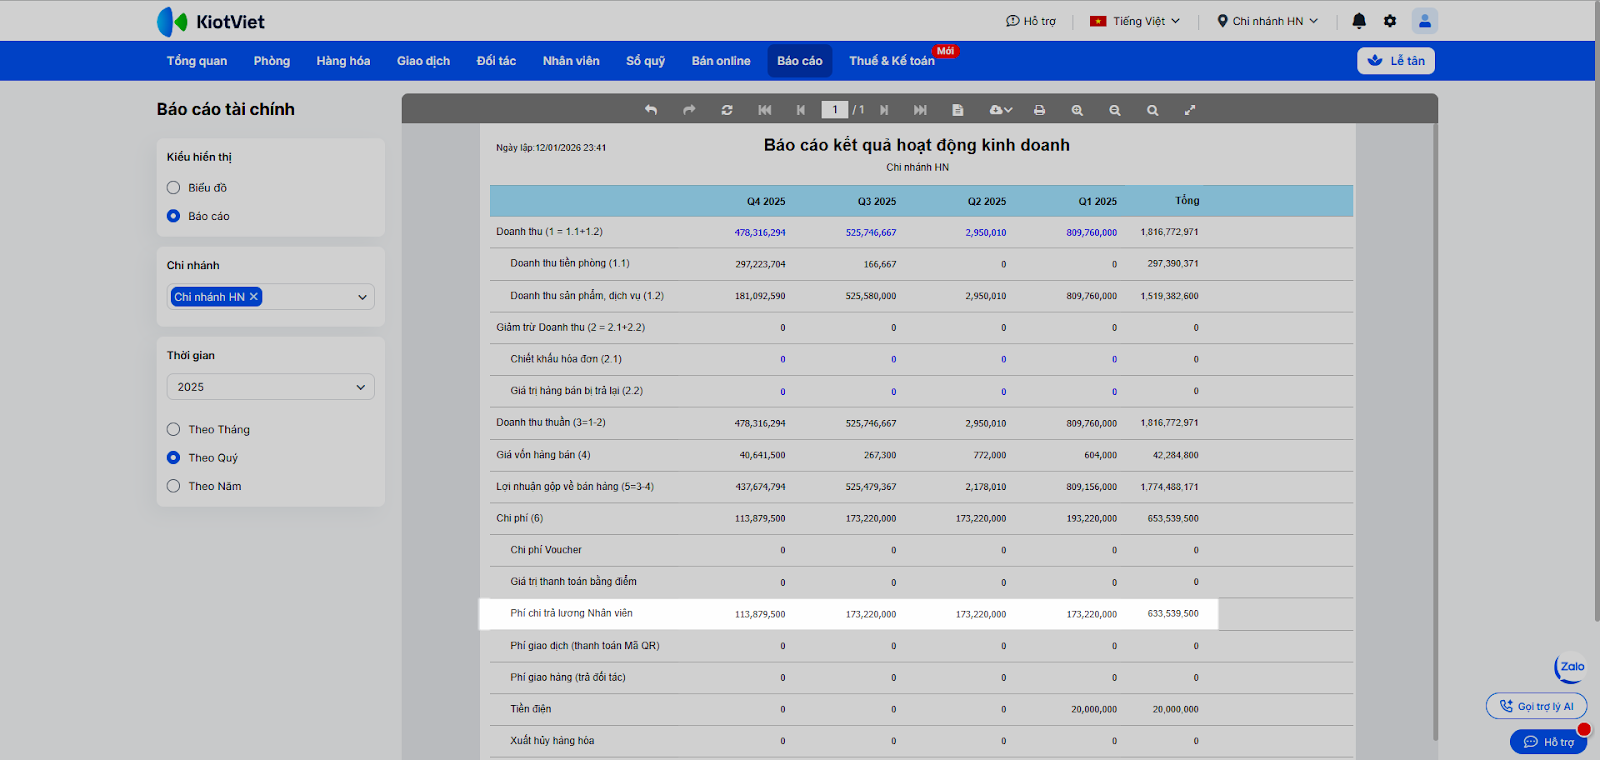1600x760 pixels.
Task: Open the settings gear in header
Action: point(1390,21)
